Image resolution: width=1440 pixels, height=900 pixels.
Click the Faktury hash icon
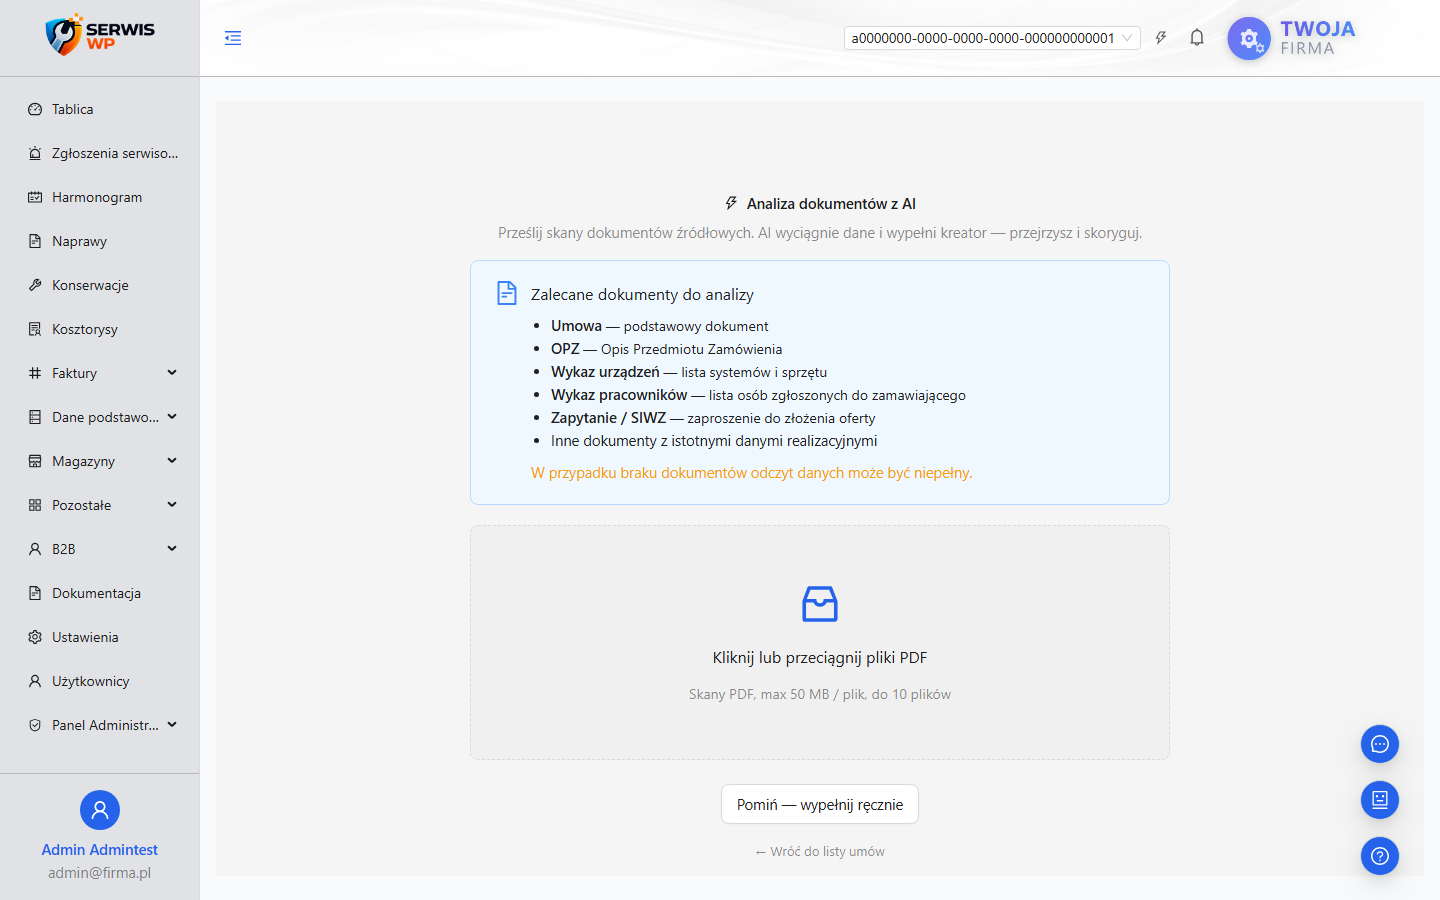(x=35, y=373)
